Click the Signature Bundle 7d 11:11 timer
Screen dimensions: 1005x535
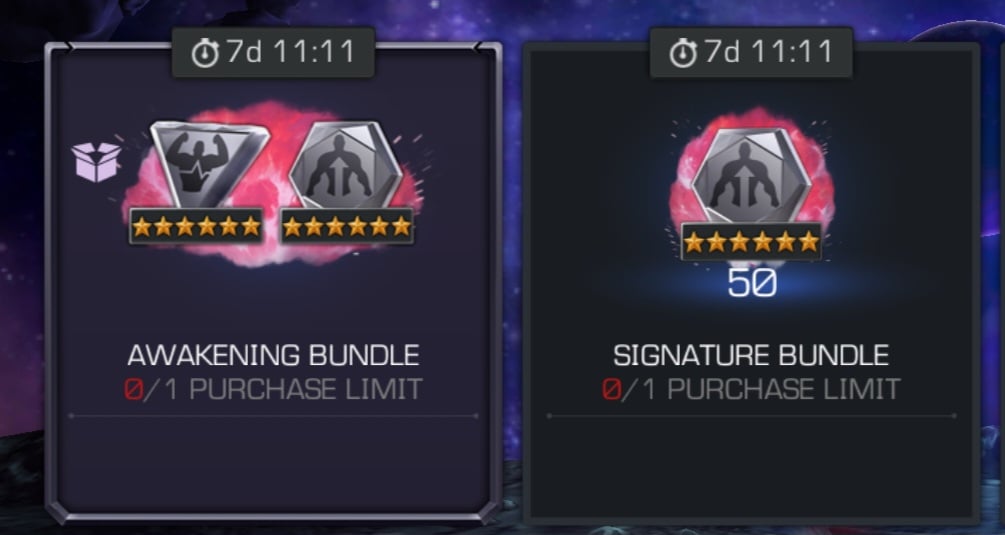pyautogui.click(x=751, y=53)
